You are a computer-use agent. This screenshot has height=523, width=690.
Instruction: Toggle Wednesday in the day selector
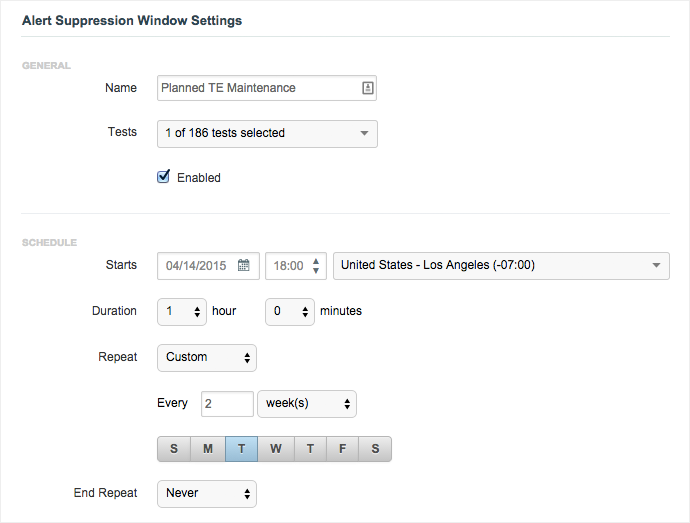coord(275,449)
